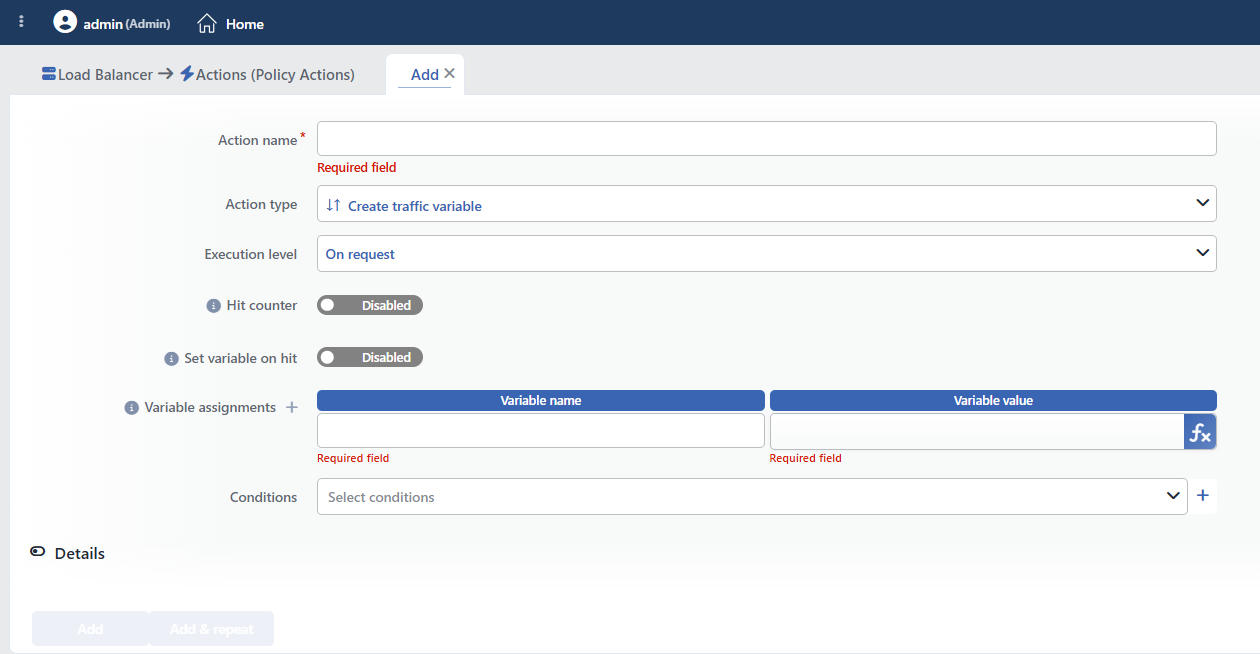Screen dimensions: 1260x654
Task: Click the traffic arrows icon in Action type
Action: pyautogui.click(x=334, y=205)
